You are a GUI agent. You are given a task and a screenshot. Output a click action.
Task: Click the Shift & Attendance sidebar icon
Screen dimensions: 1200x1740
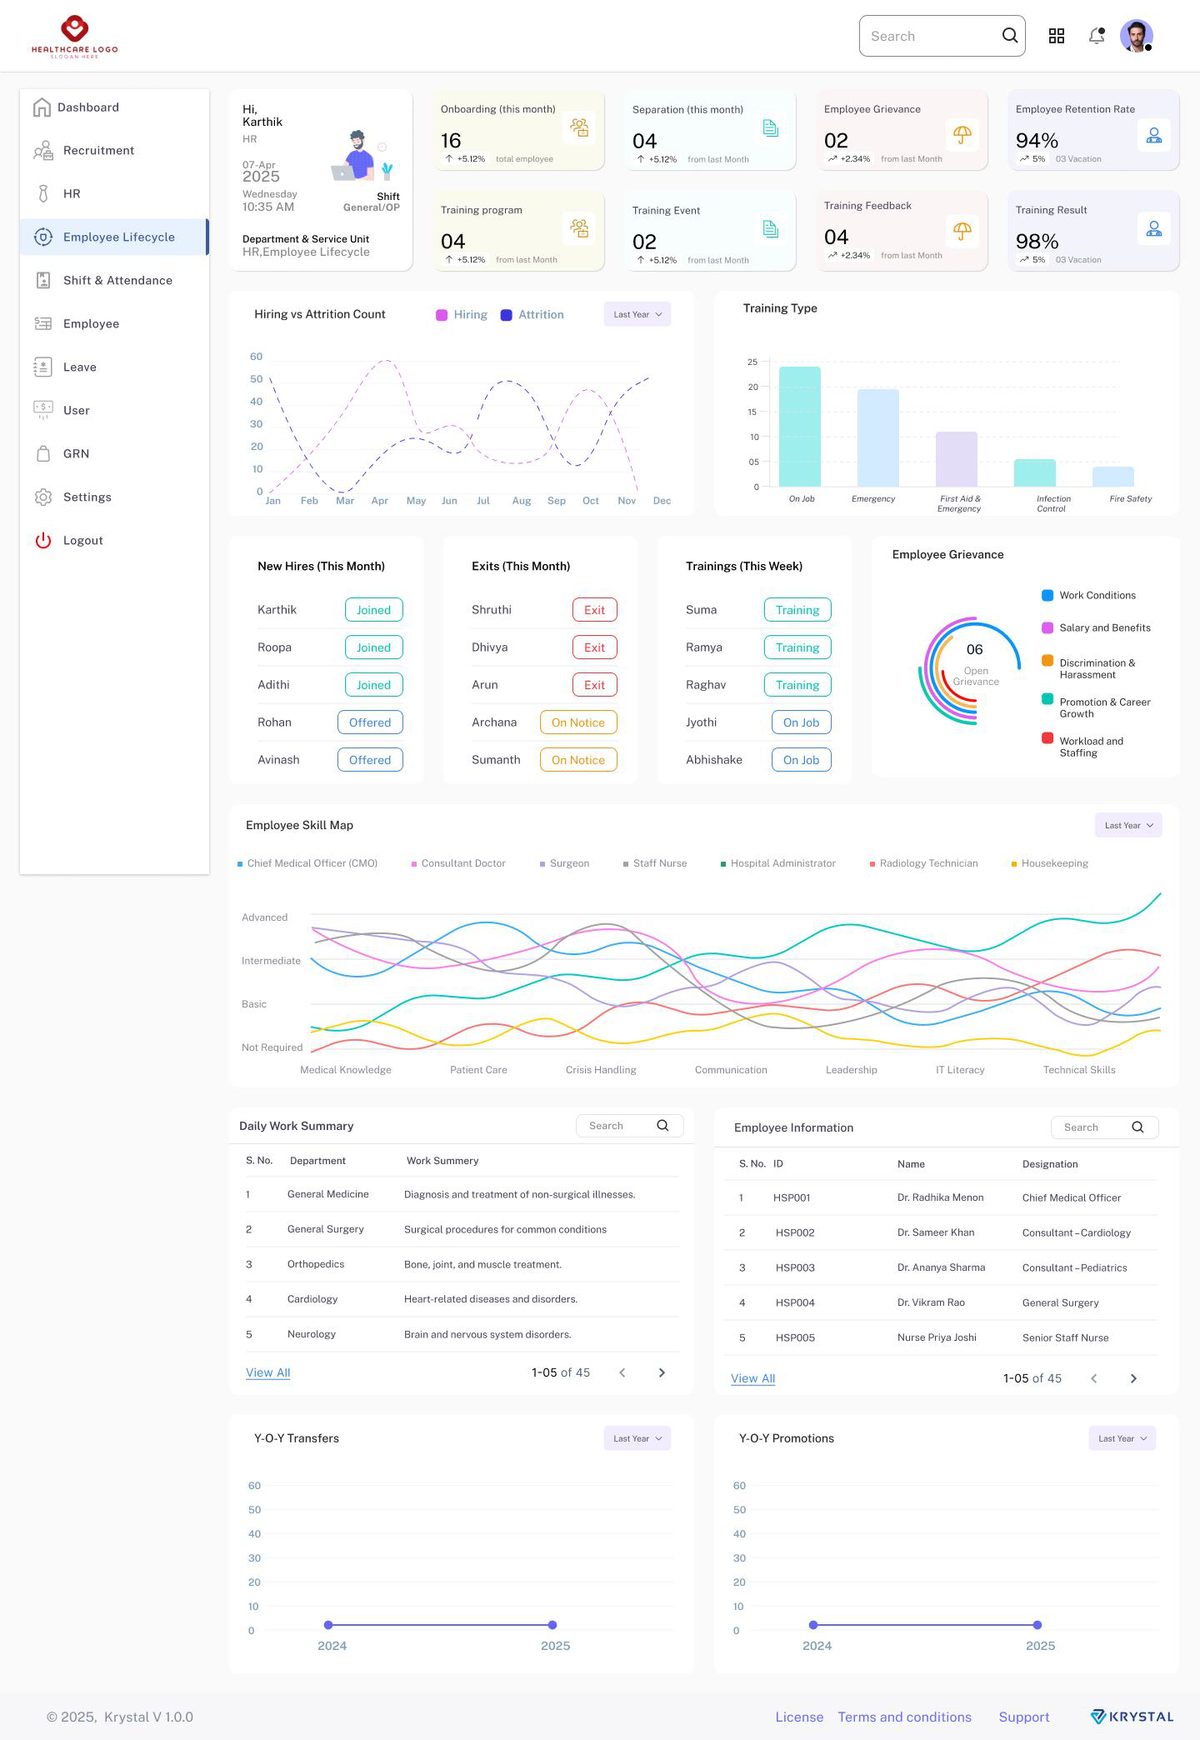click(43, 281)
